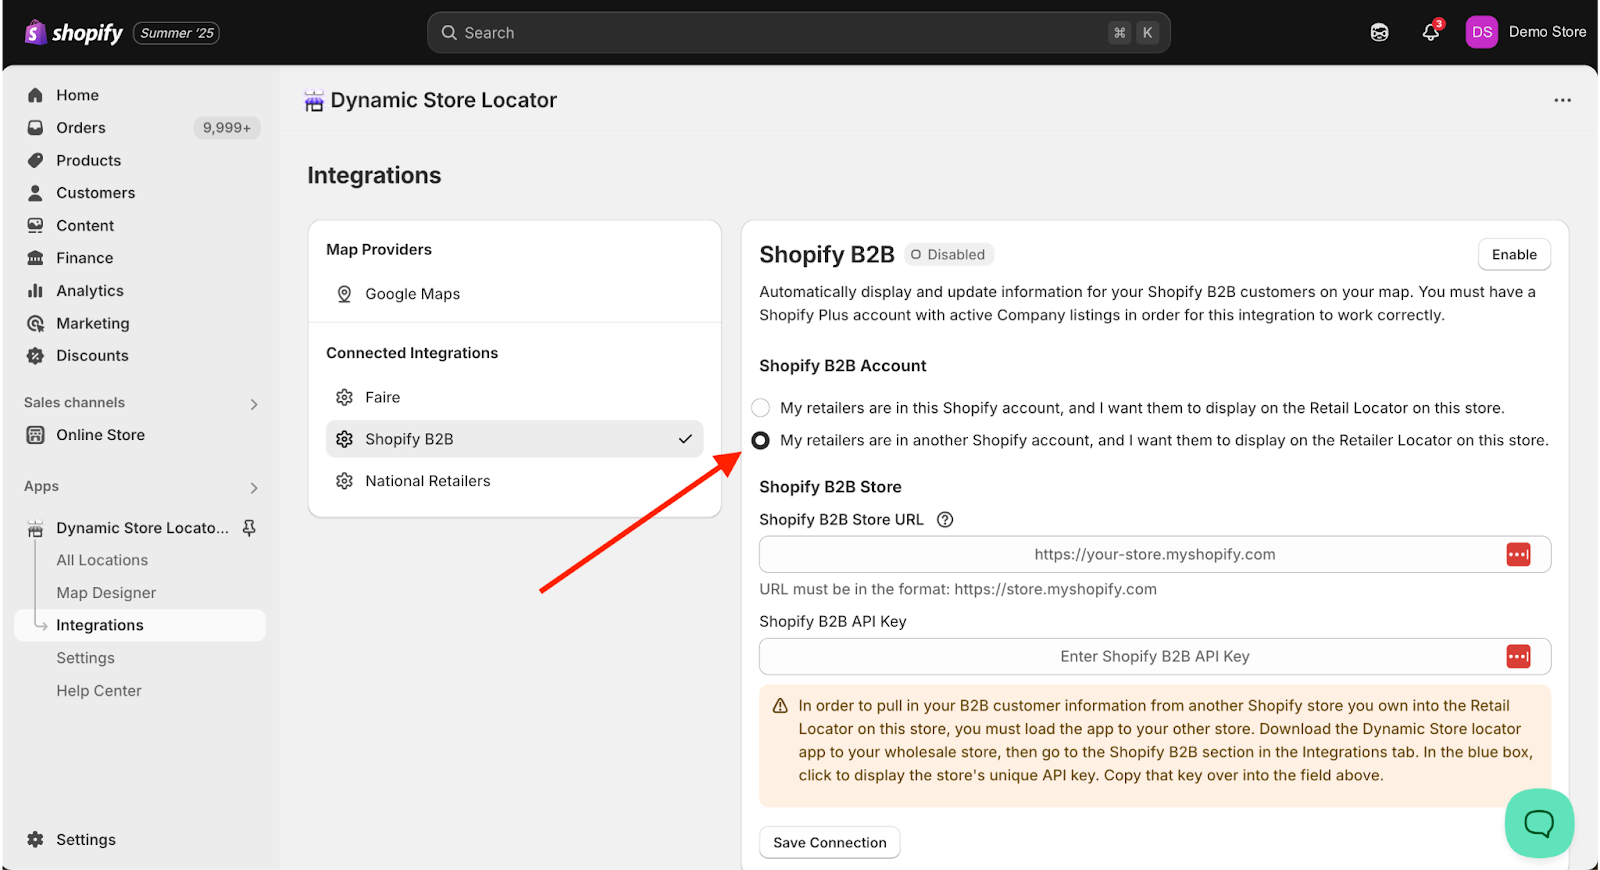Select Integrations sub-item in sidebar

pyautogui.click(x=139, y=625)
